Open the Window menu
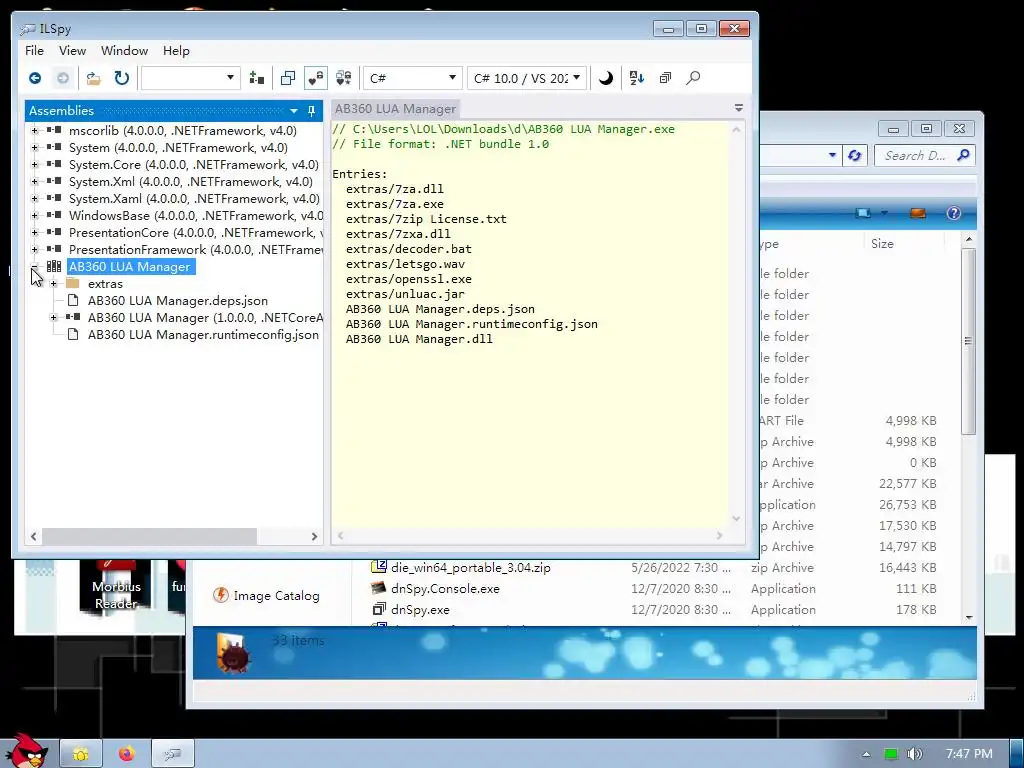The width and height of the screenshot is (1024, 768). tap(124, 50)
